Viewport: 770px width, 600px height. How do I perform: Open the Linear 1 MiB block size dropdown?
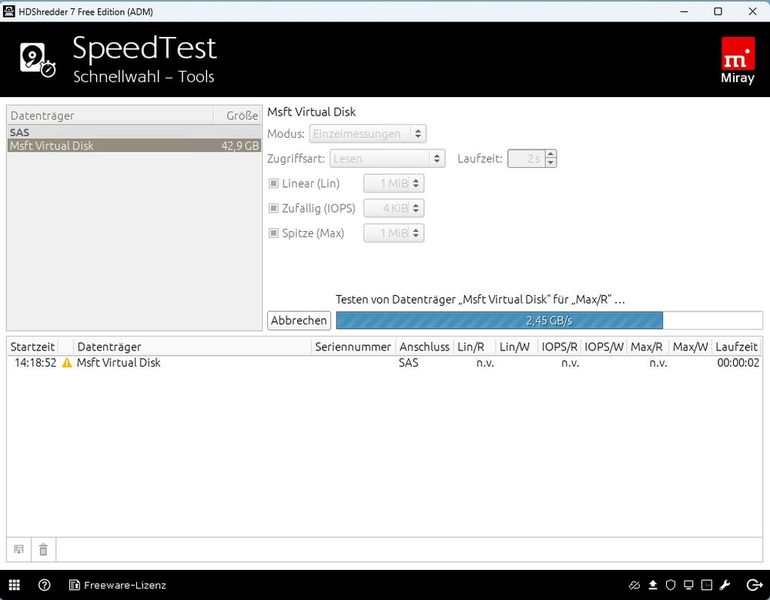pyautogui.click(x=394, y=183)
